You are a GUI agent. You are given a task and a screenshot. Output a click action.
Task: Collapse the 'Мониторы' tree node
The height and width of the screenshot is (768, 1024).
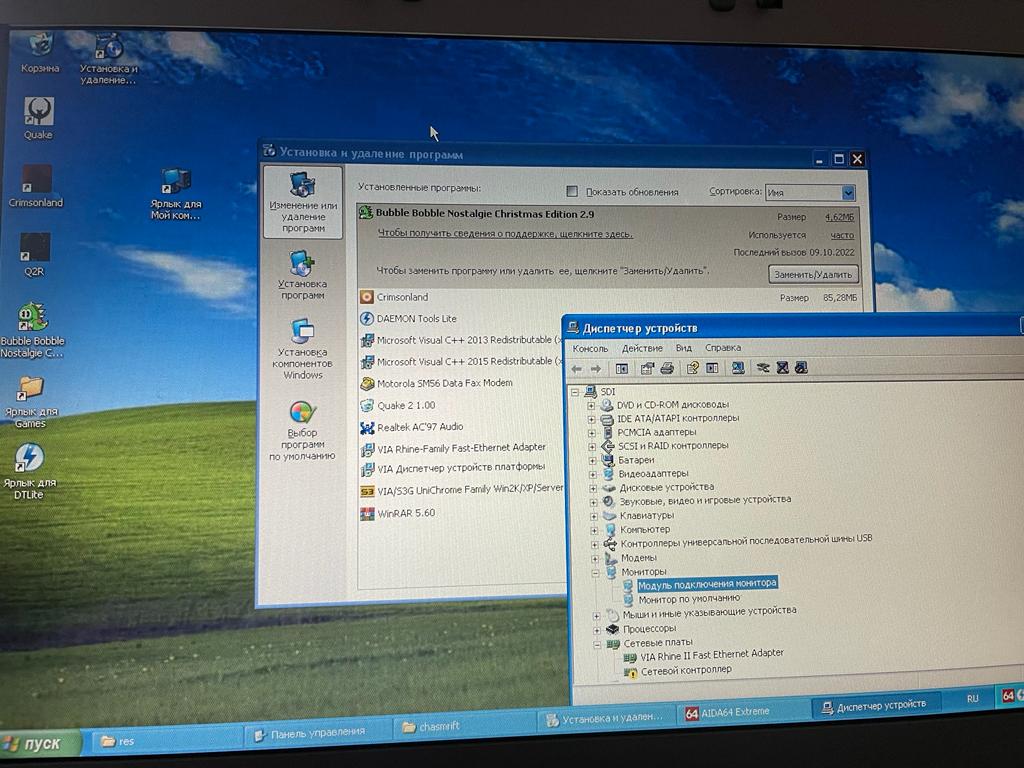[597, 572]
